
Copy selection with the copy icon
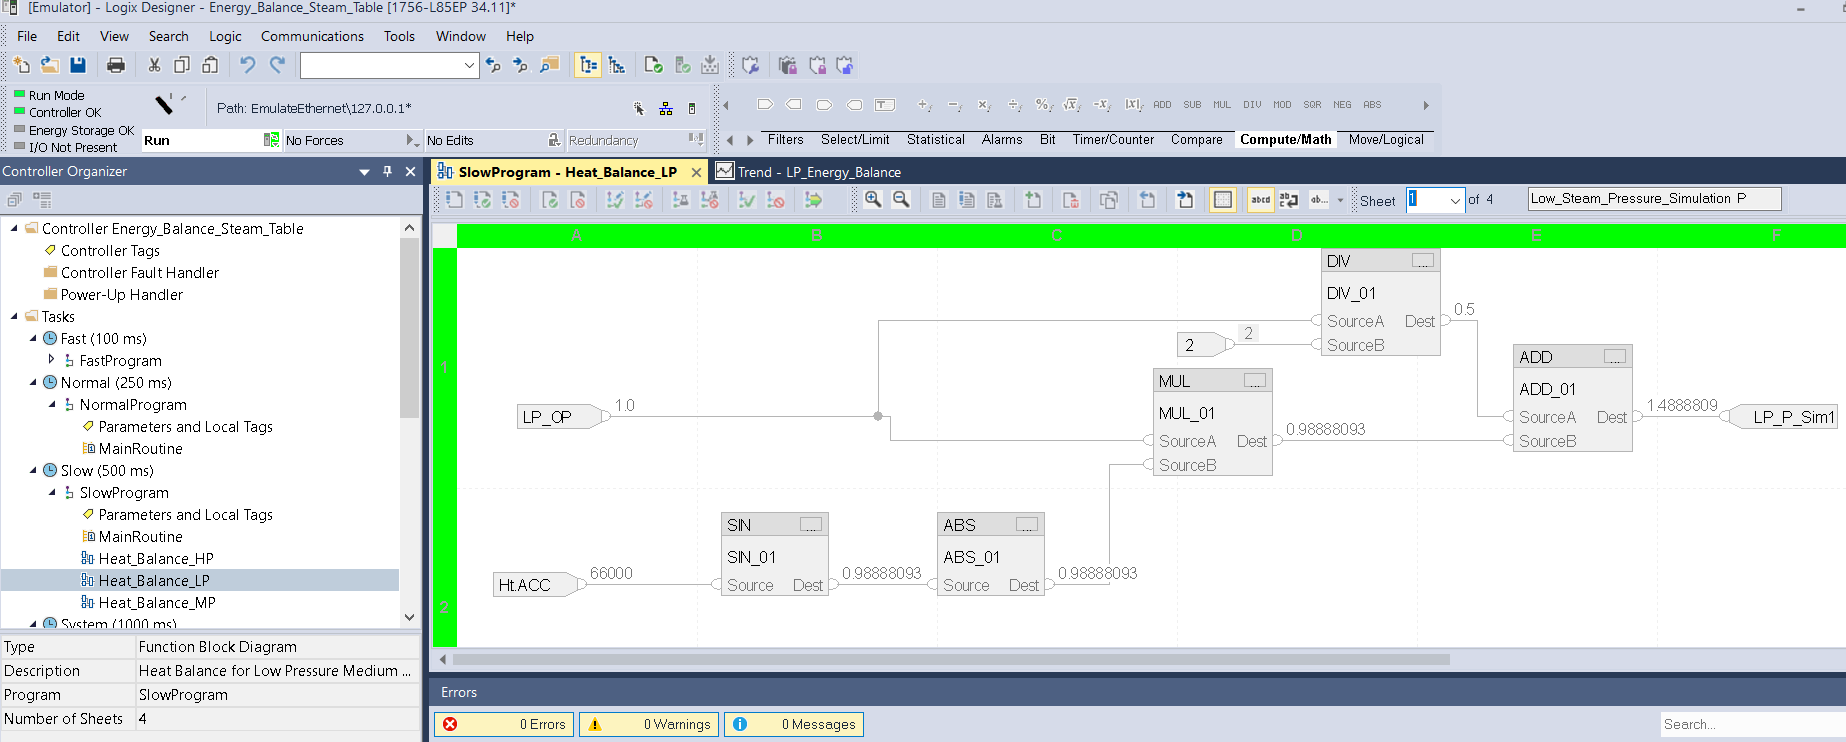pyautogui.click(x=182, y=65)
